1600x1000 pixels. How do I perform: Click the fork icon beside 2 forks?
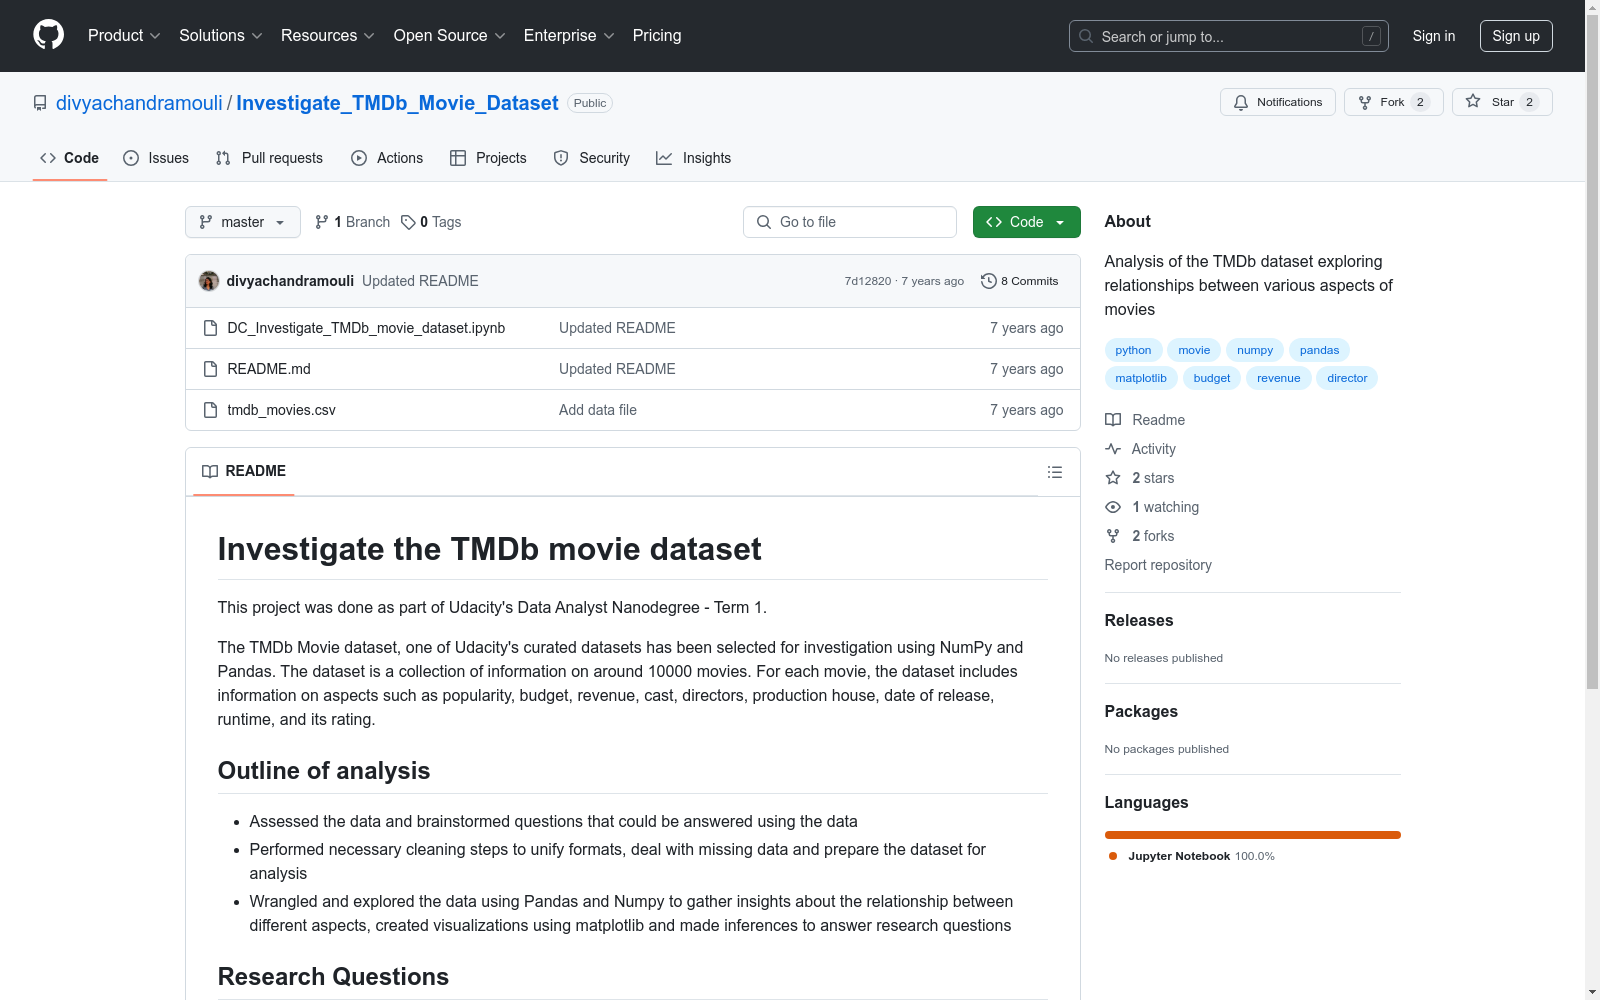click(x=1113, y=536)
